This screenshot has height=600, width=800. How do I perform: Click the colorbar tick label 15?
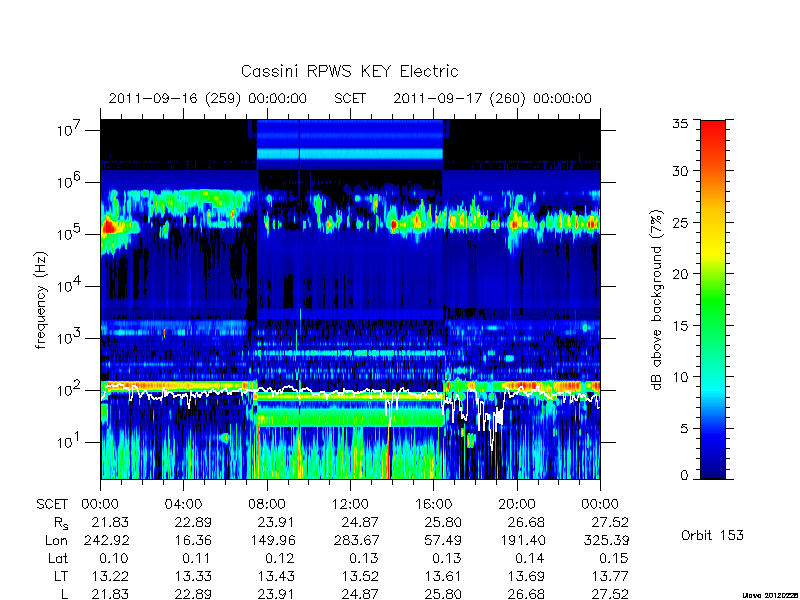[680, 325]
